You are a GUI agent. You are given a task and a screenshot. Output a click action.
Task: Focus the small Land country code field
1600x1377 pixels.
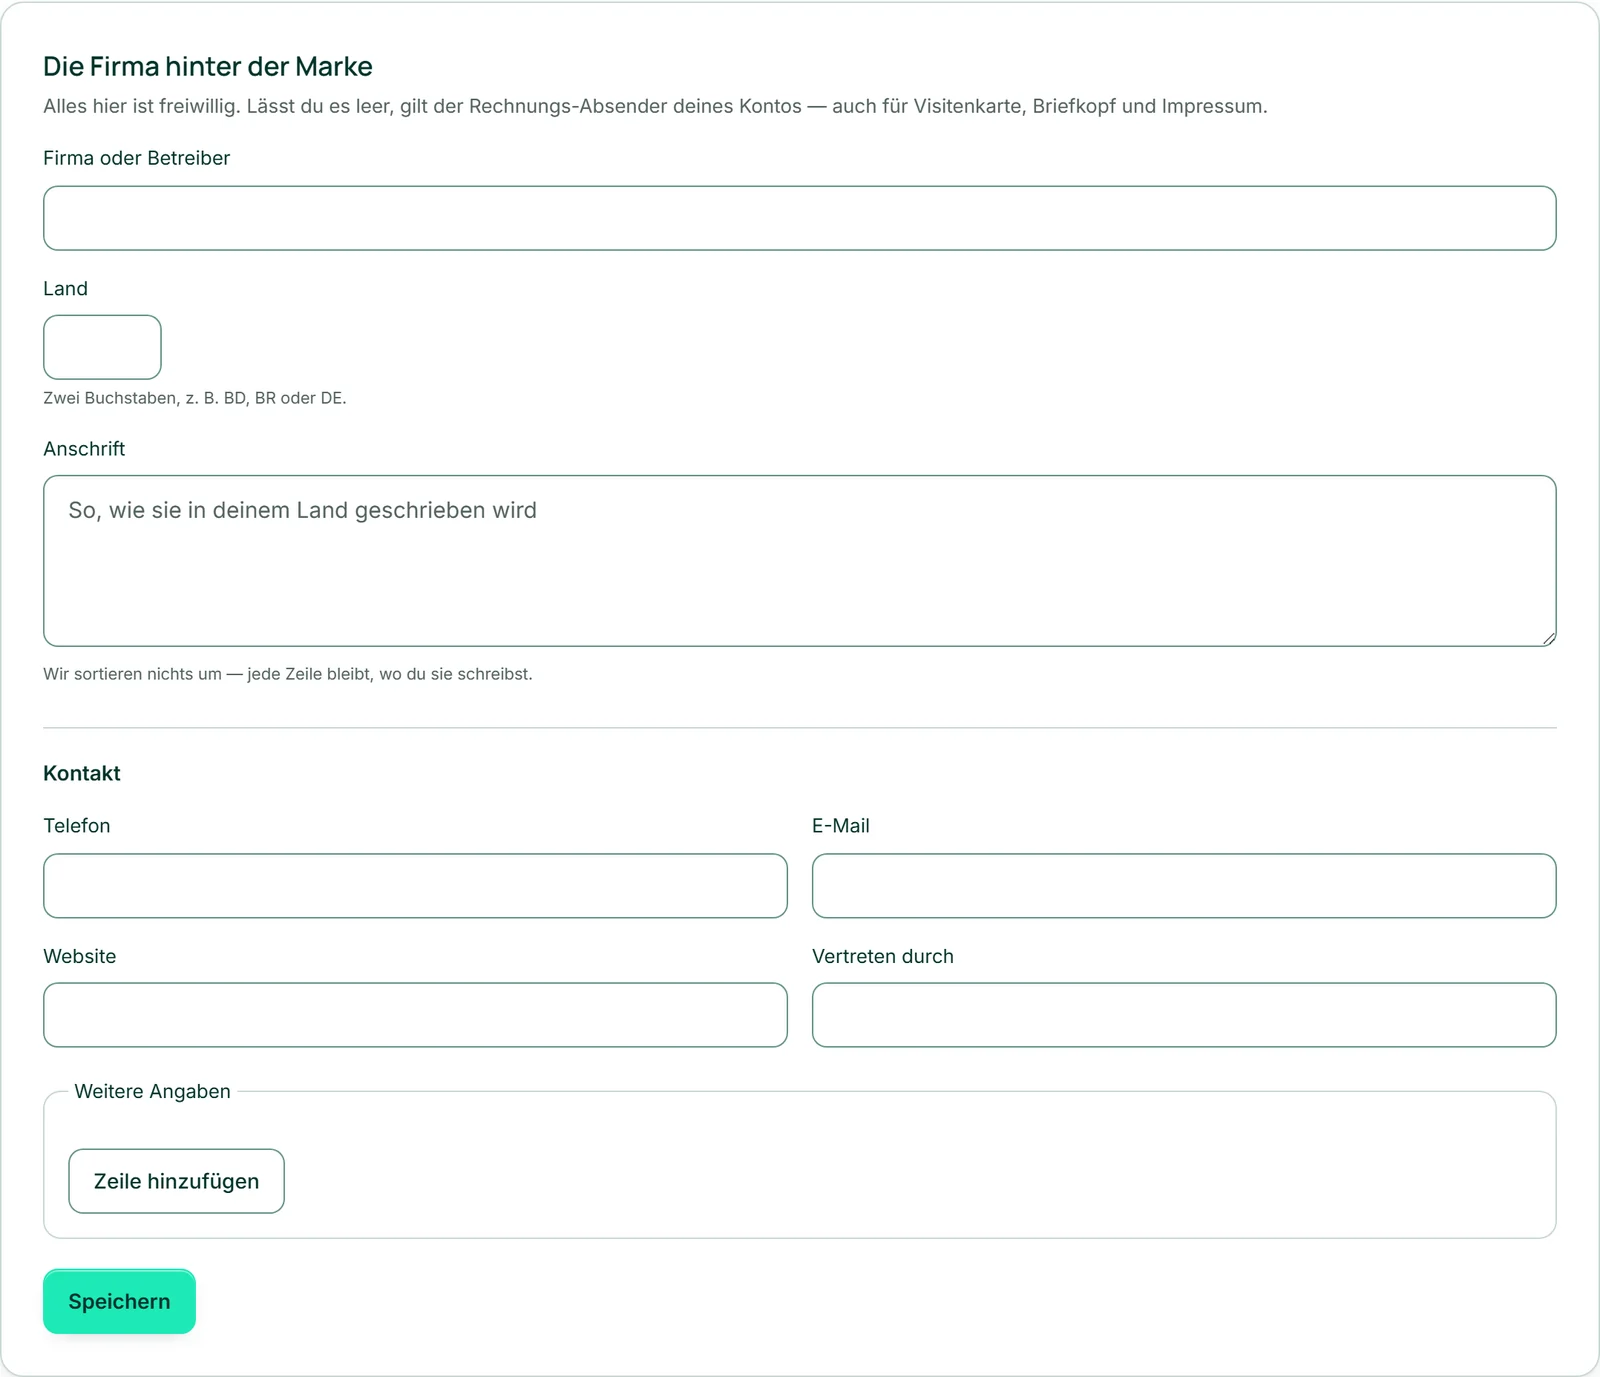click(102, 347)
